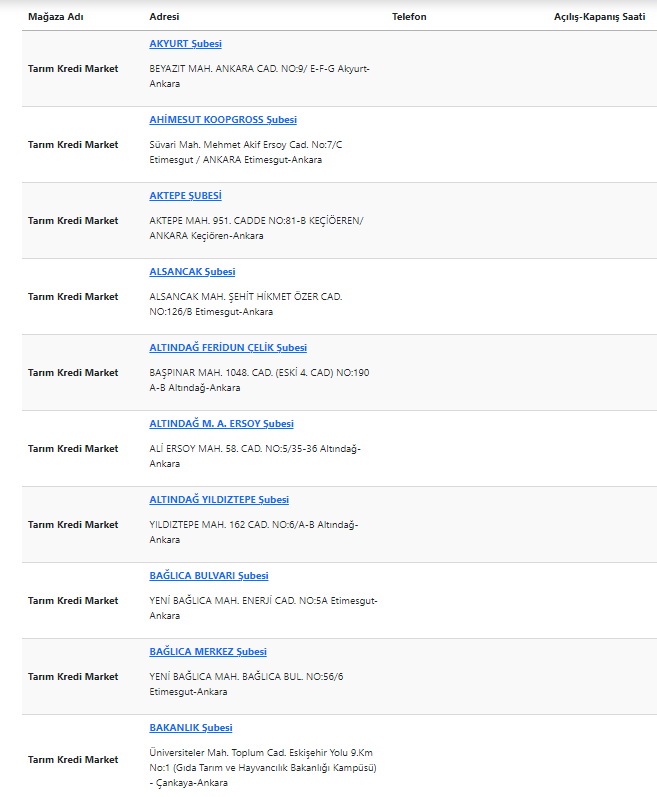Open the ALSANCAK Şubesi link

click(x=192, y=272)
